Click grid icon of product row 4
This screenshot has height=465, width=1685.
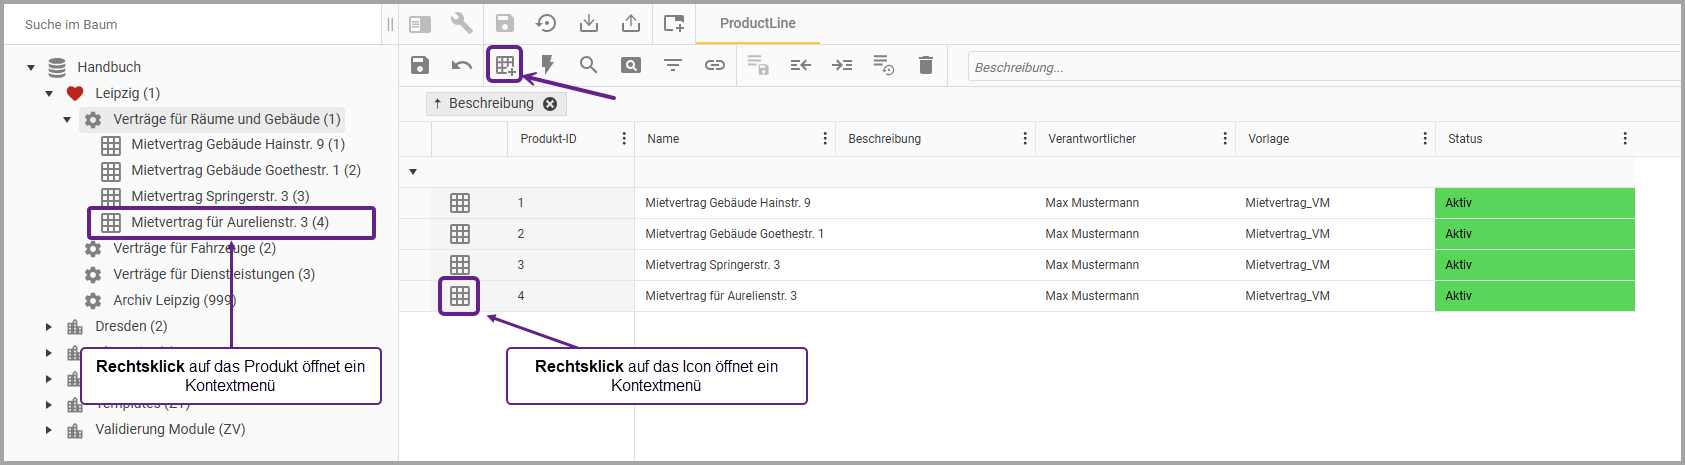point(460,296)
